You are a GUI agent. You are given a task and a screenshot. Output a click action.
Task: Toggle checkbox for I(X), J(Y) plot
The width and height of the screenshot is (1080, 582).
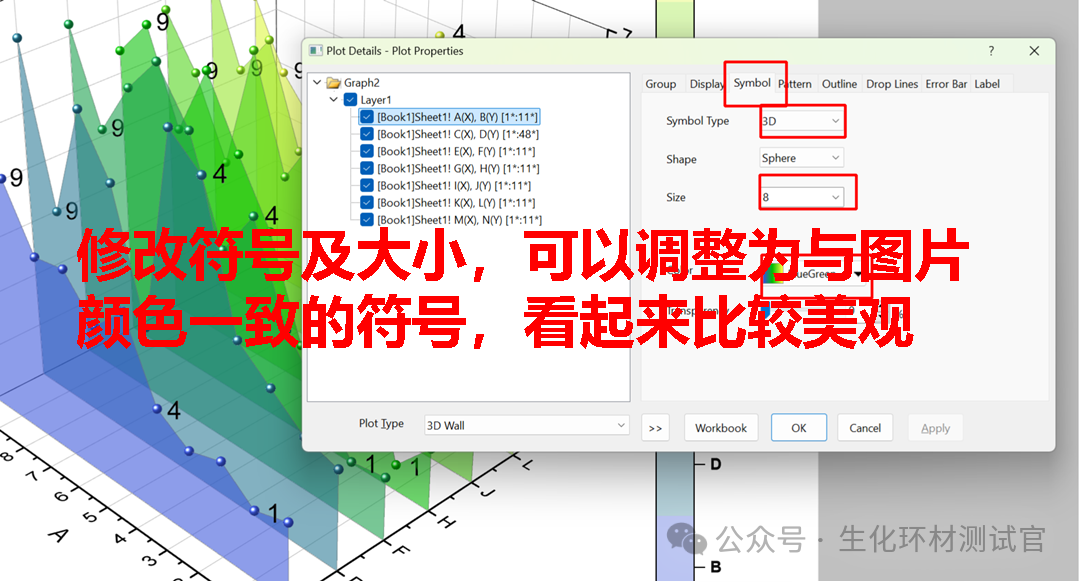click(x=367, y=186)
